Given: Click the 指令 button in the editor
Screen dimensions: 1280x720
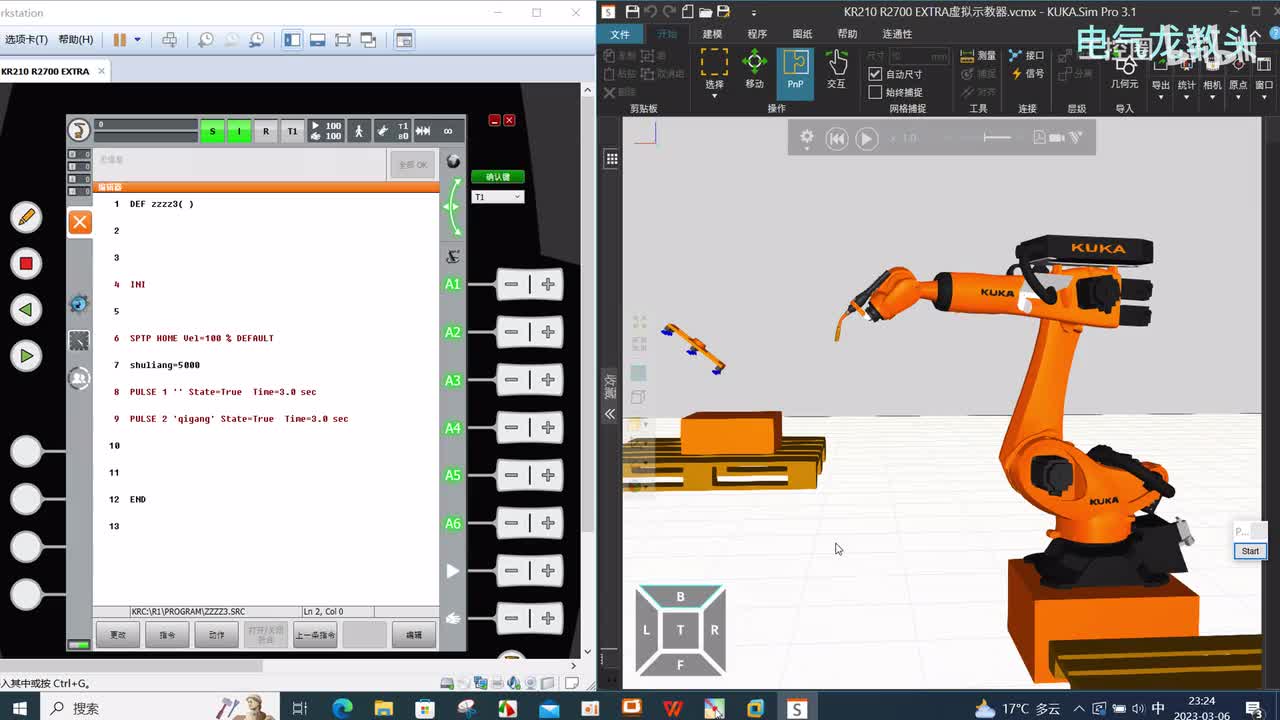Looking at the screenshot, I should (x=167, y=635).
